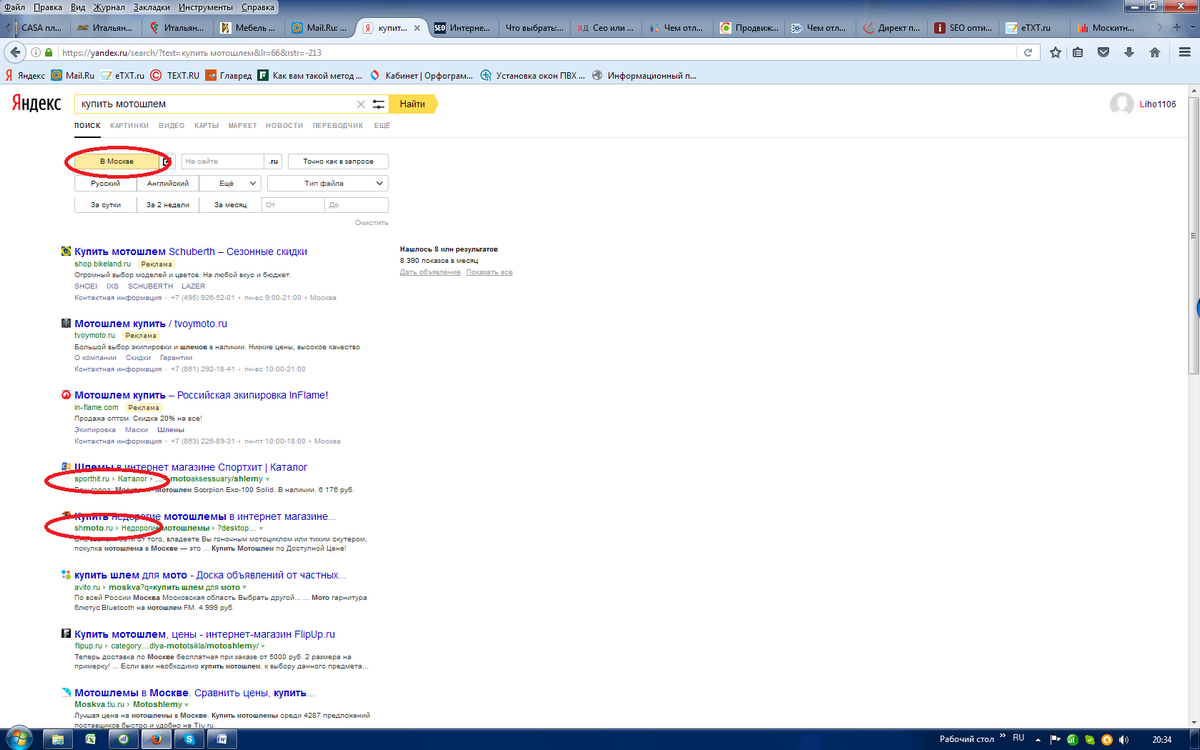Expand the Moskva.tiu.ru result URL arrow
This screenshot has height=750, width=1200.
[x=187, y=704]
